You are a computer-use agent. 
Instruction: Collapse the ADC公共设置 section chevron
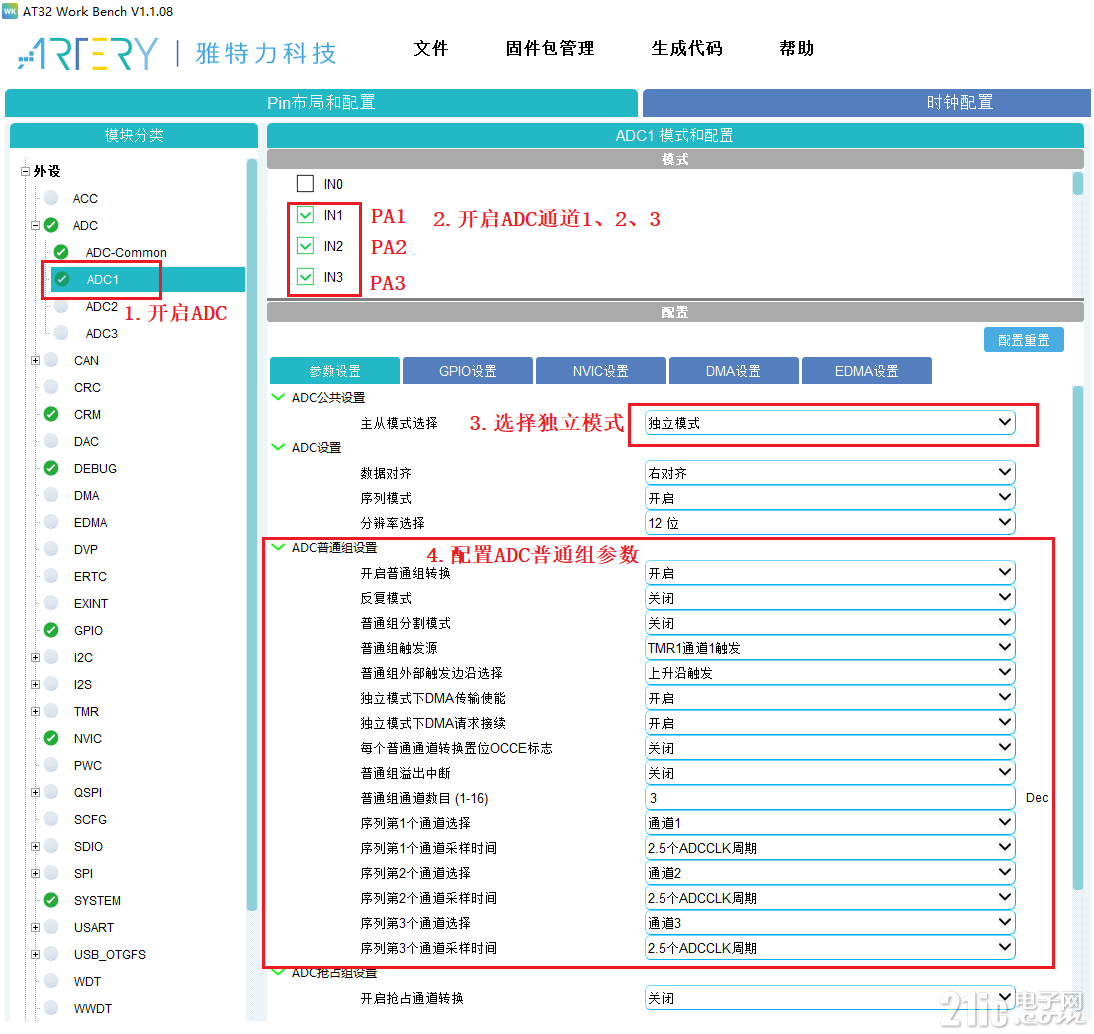[x=278, y=397]
